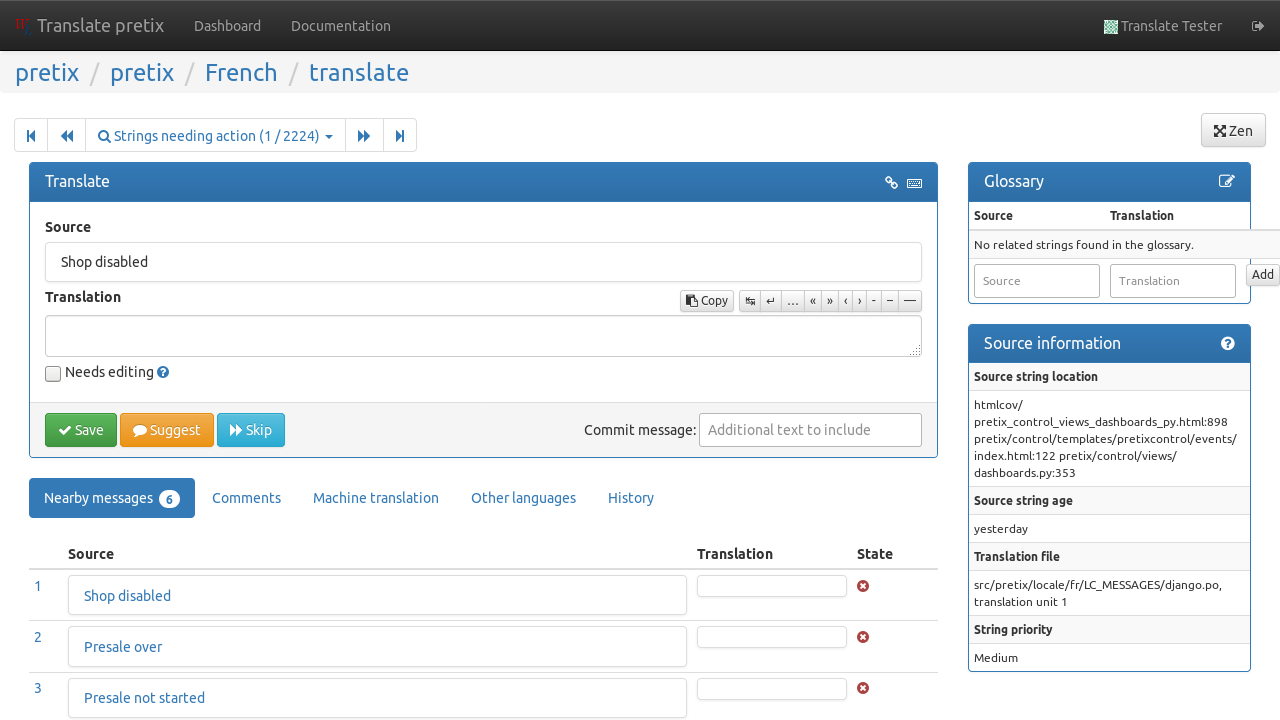Open Source information help icon
This screenshot has height=720, width=1280.
tap(1228, 343)
